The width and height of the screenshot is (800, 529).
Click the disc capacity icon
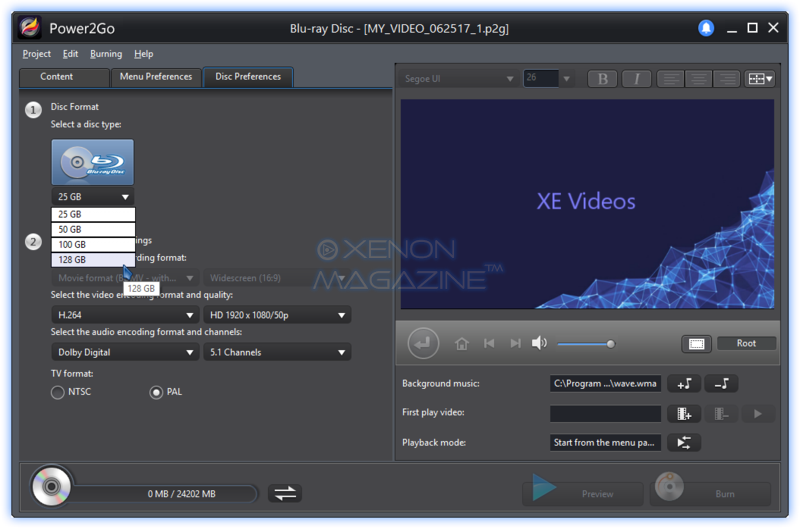click(51, 486)
